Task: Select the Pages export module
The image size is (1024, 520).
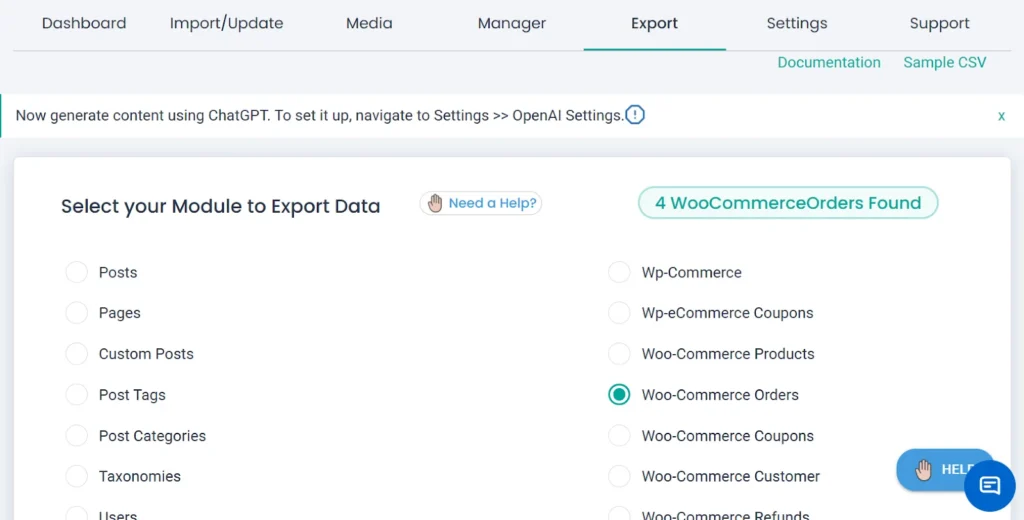Action: [77, 313]
